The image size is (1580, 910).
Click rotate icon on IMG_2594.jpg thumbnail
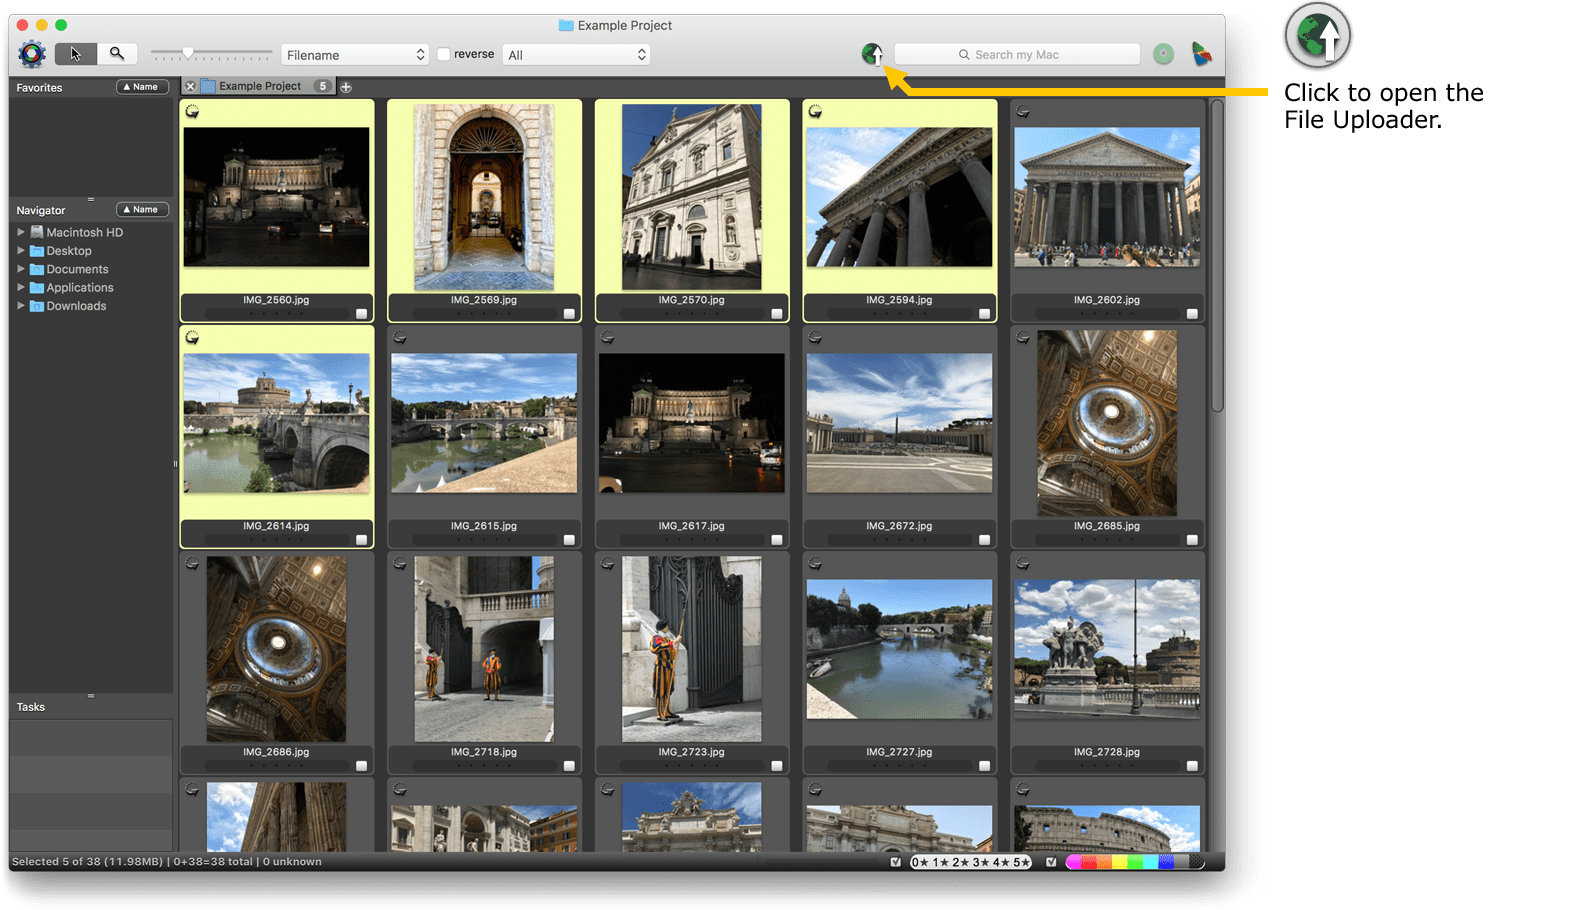coord(815,112)
